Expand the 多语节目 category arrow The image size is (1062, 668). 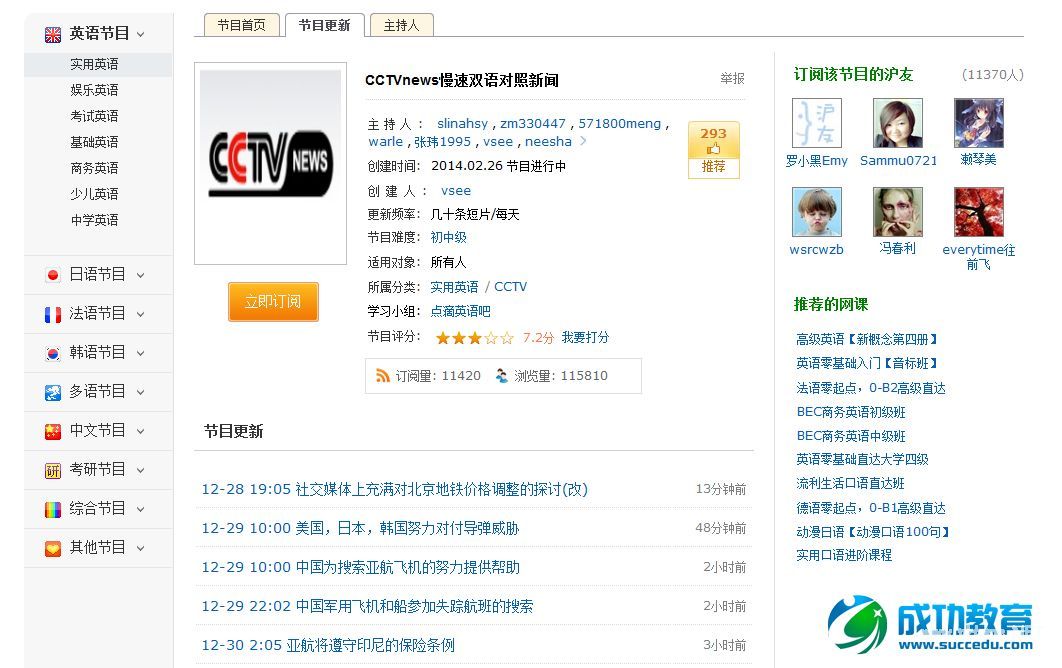(x=140, y=392)
